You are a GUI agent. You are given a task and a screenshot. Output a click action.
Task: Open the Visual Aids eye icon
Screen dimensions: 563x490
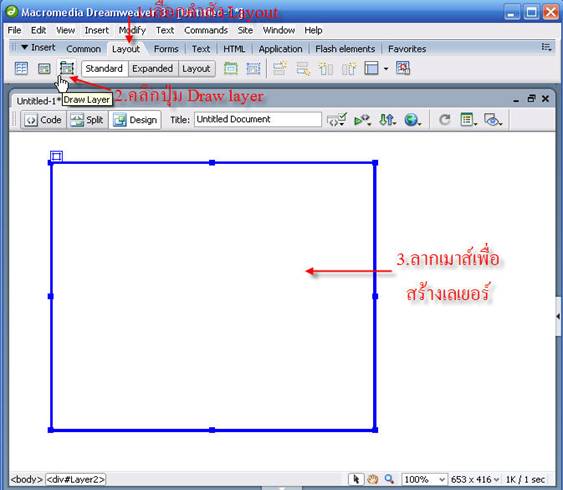[493, 120]
